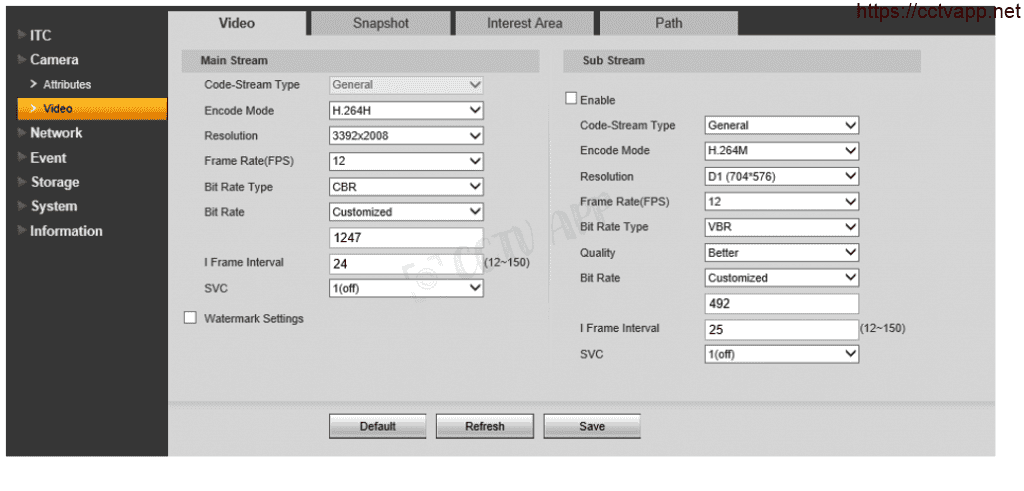Open Main Stream Bit Rate Type dropdown
This screenshot has width=1024, height=491.
(406, 187)
